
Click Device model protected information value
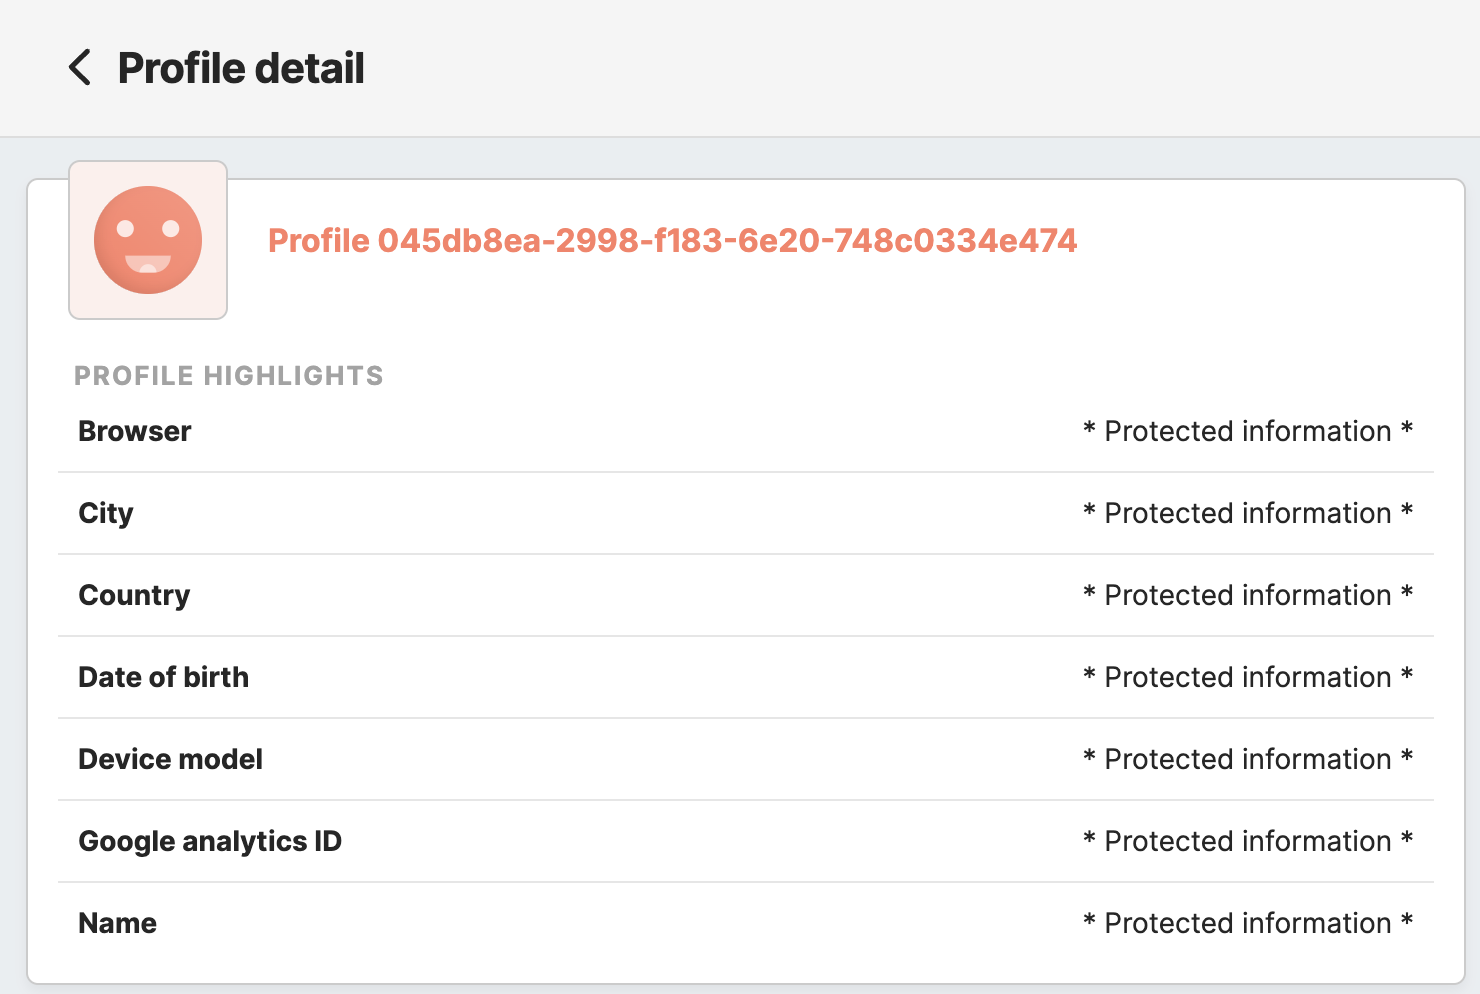(1248, 759)
